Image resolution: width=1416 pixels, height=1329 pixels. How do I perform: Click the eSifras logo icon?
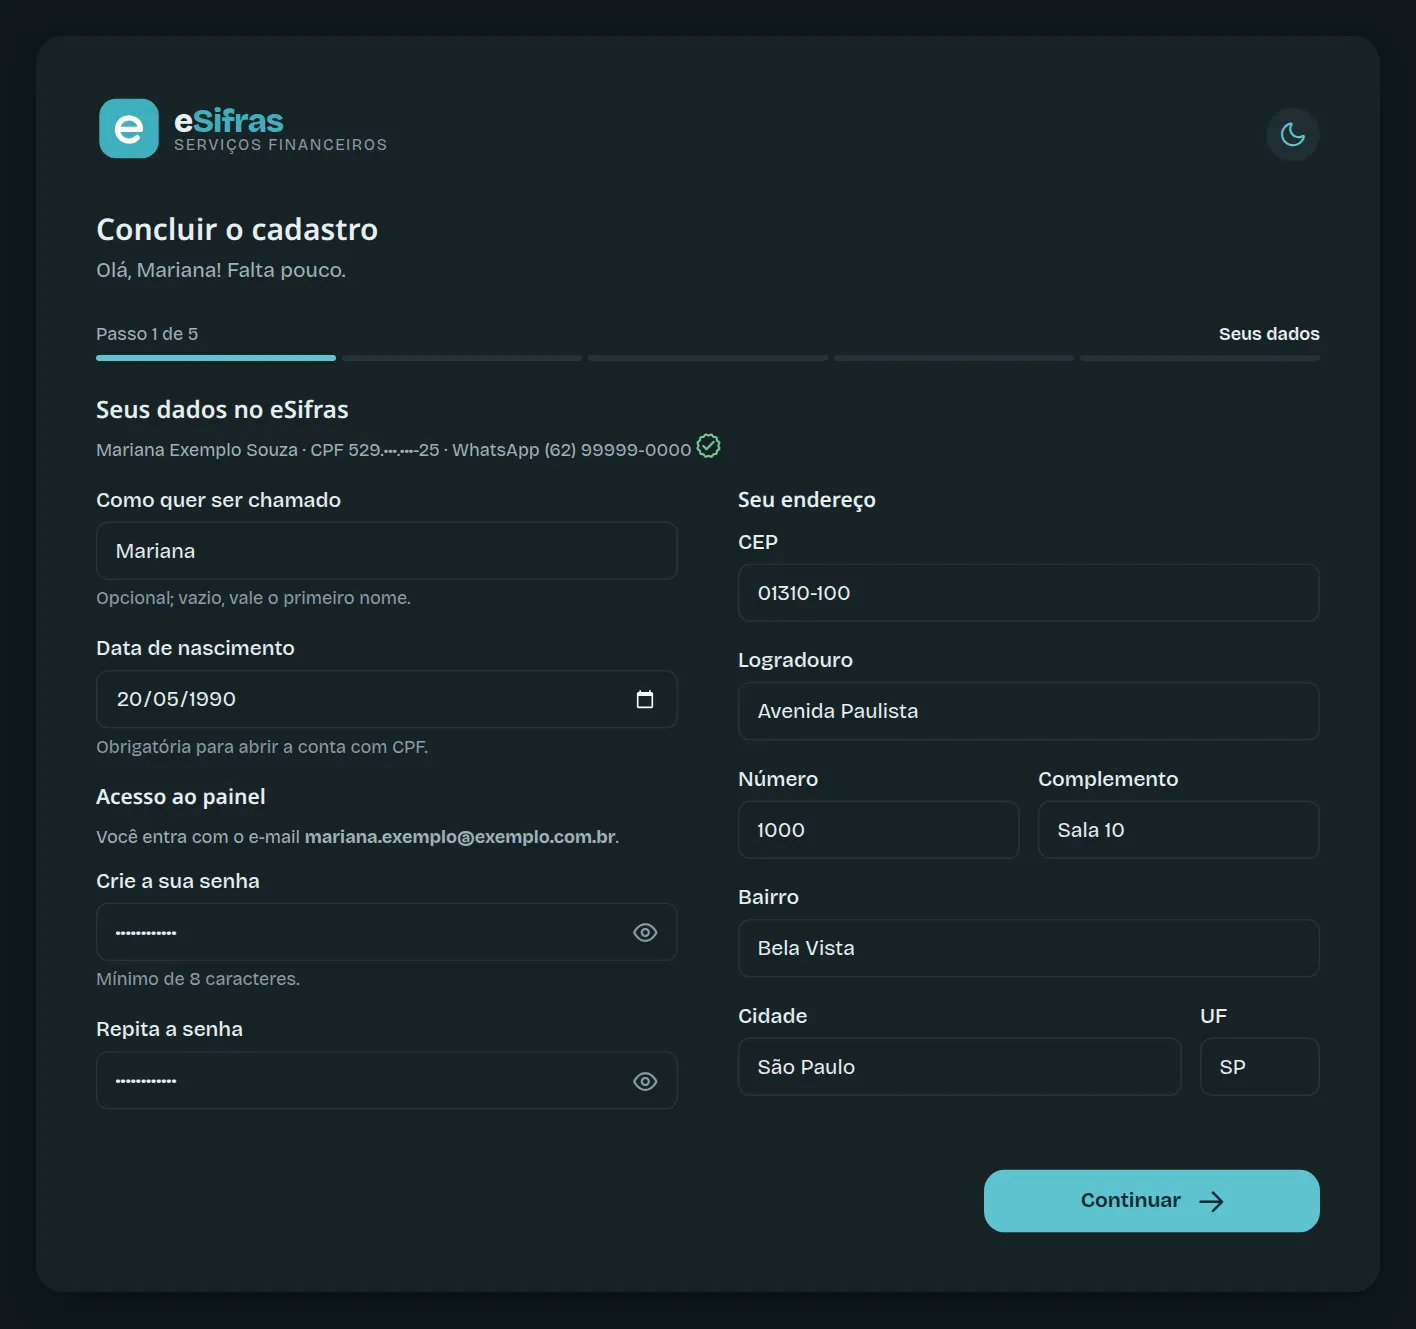pos(129,128)
